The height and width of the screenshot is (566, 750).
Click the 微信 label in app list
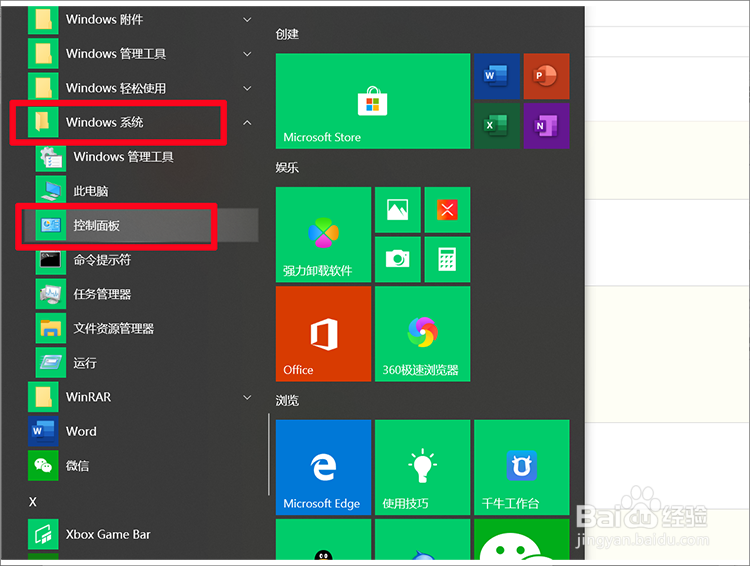tap(77, 466)
